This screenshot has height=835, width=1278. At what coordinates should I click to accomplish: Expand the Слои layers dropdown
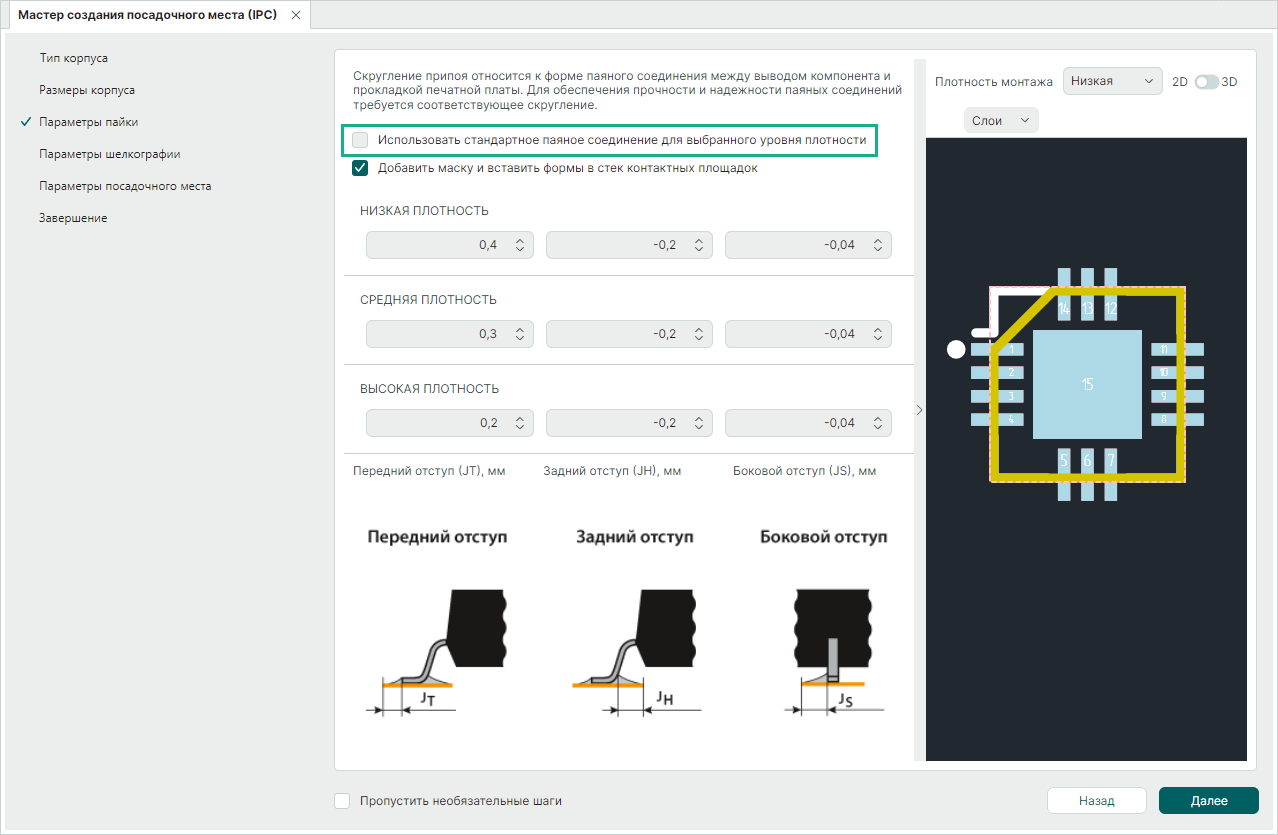click(x=1001, y=120)
